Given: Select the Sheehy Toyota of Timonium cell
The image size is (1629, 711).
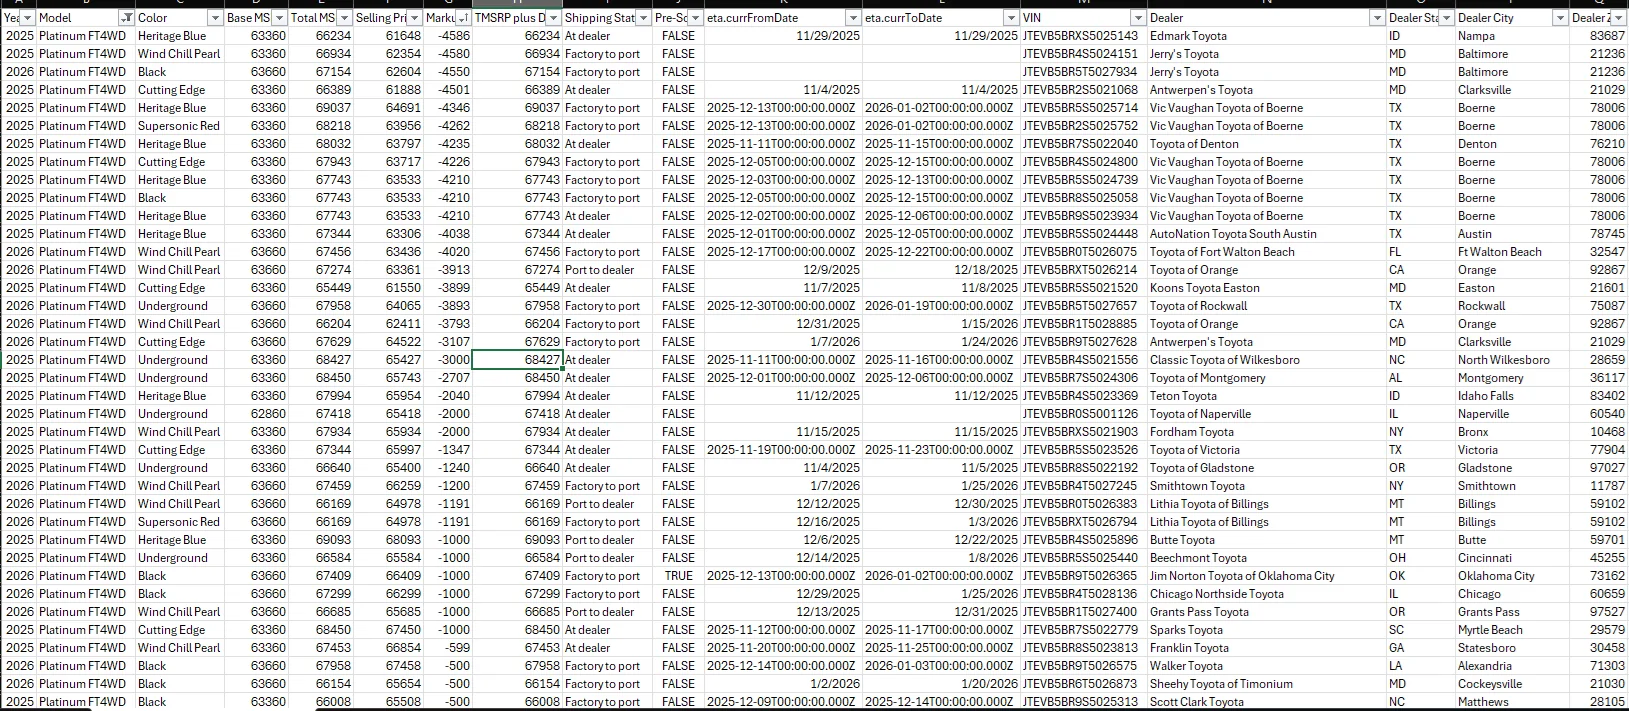Looking at the screenshot, I should point(1221,684).
